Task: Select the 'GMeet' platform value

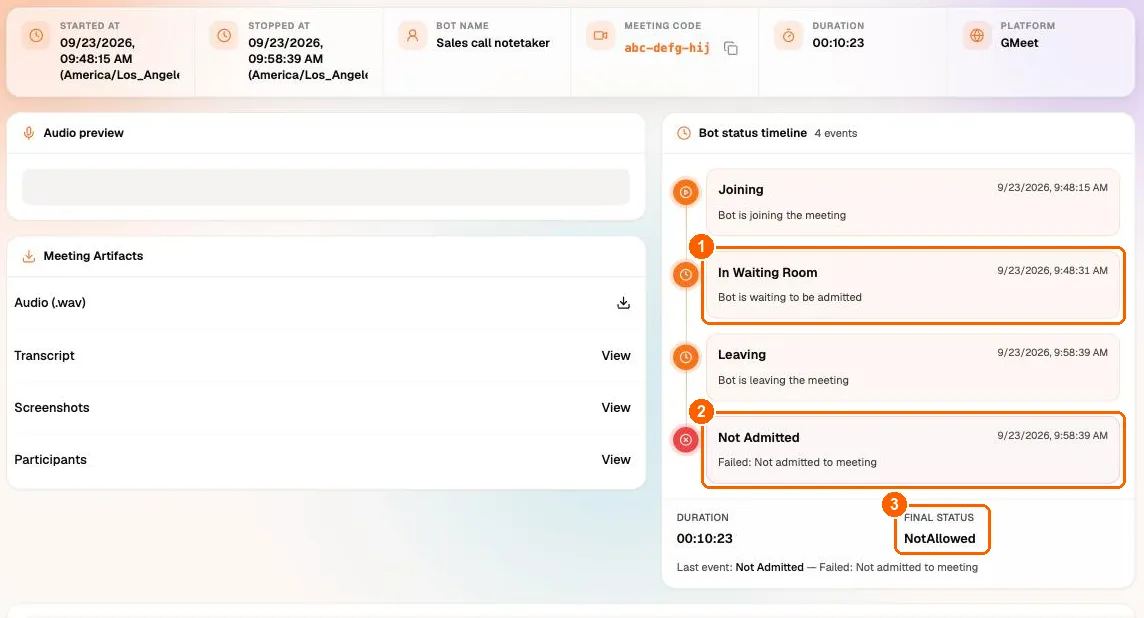Action: click(x=1019, y=43)
